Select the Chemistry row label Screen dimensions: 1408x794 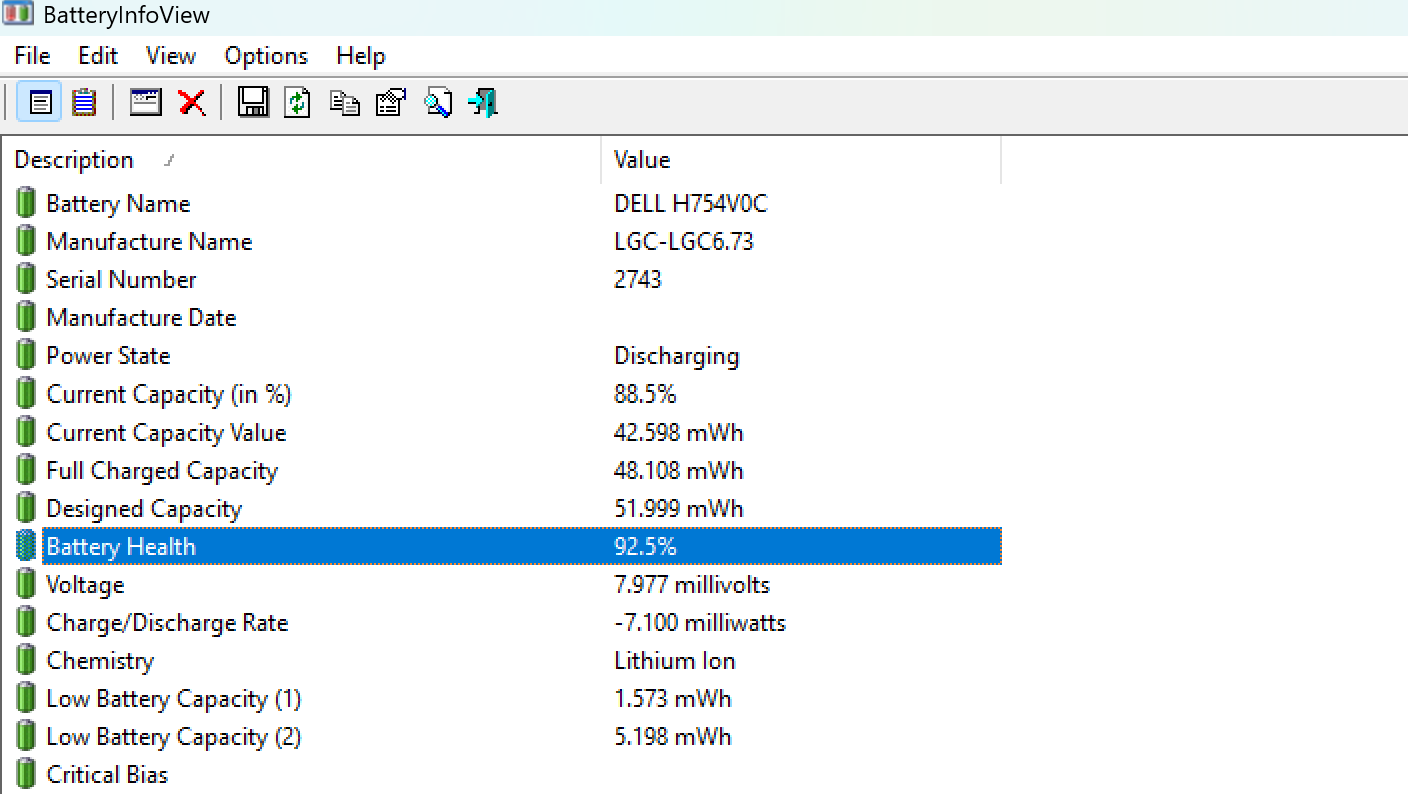tap(100, 661)
